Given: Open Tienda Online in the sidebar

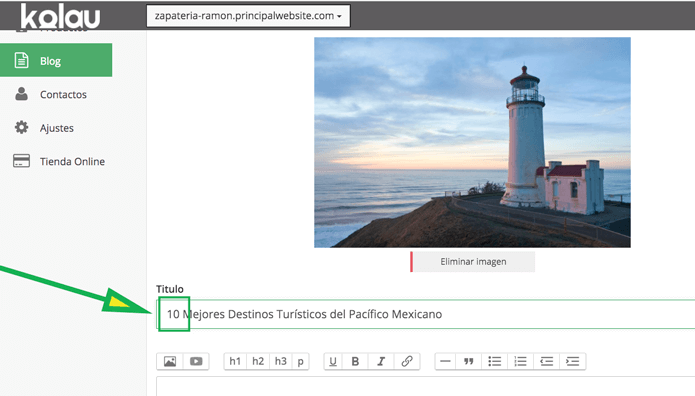Looking at the screenshot, I should click(72, 161).
